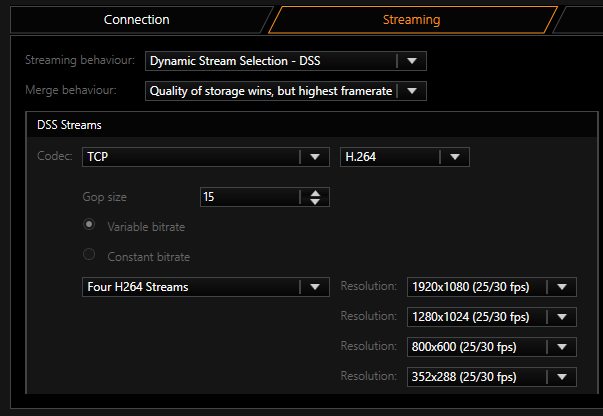Click the Quality of storage wins field
Screen dimensions: 603x416
[x=286, y=91]
